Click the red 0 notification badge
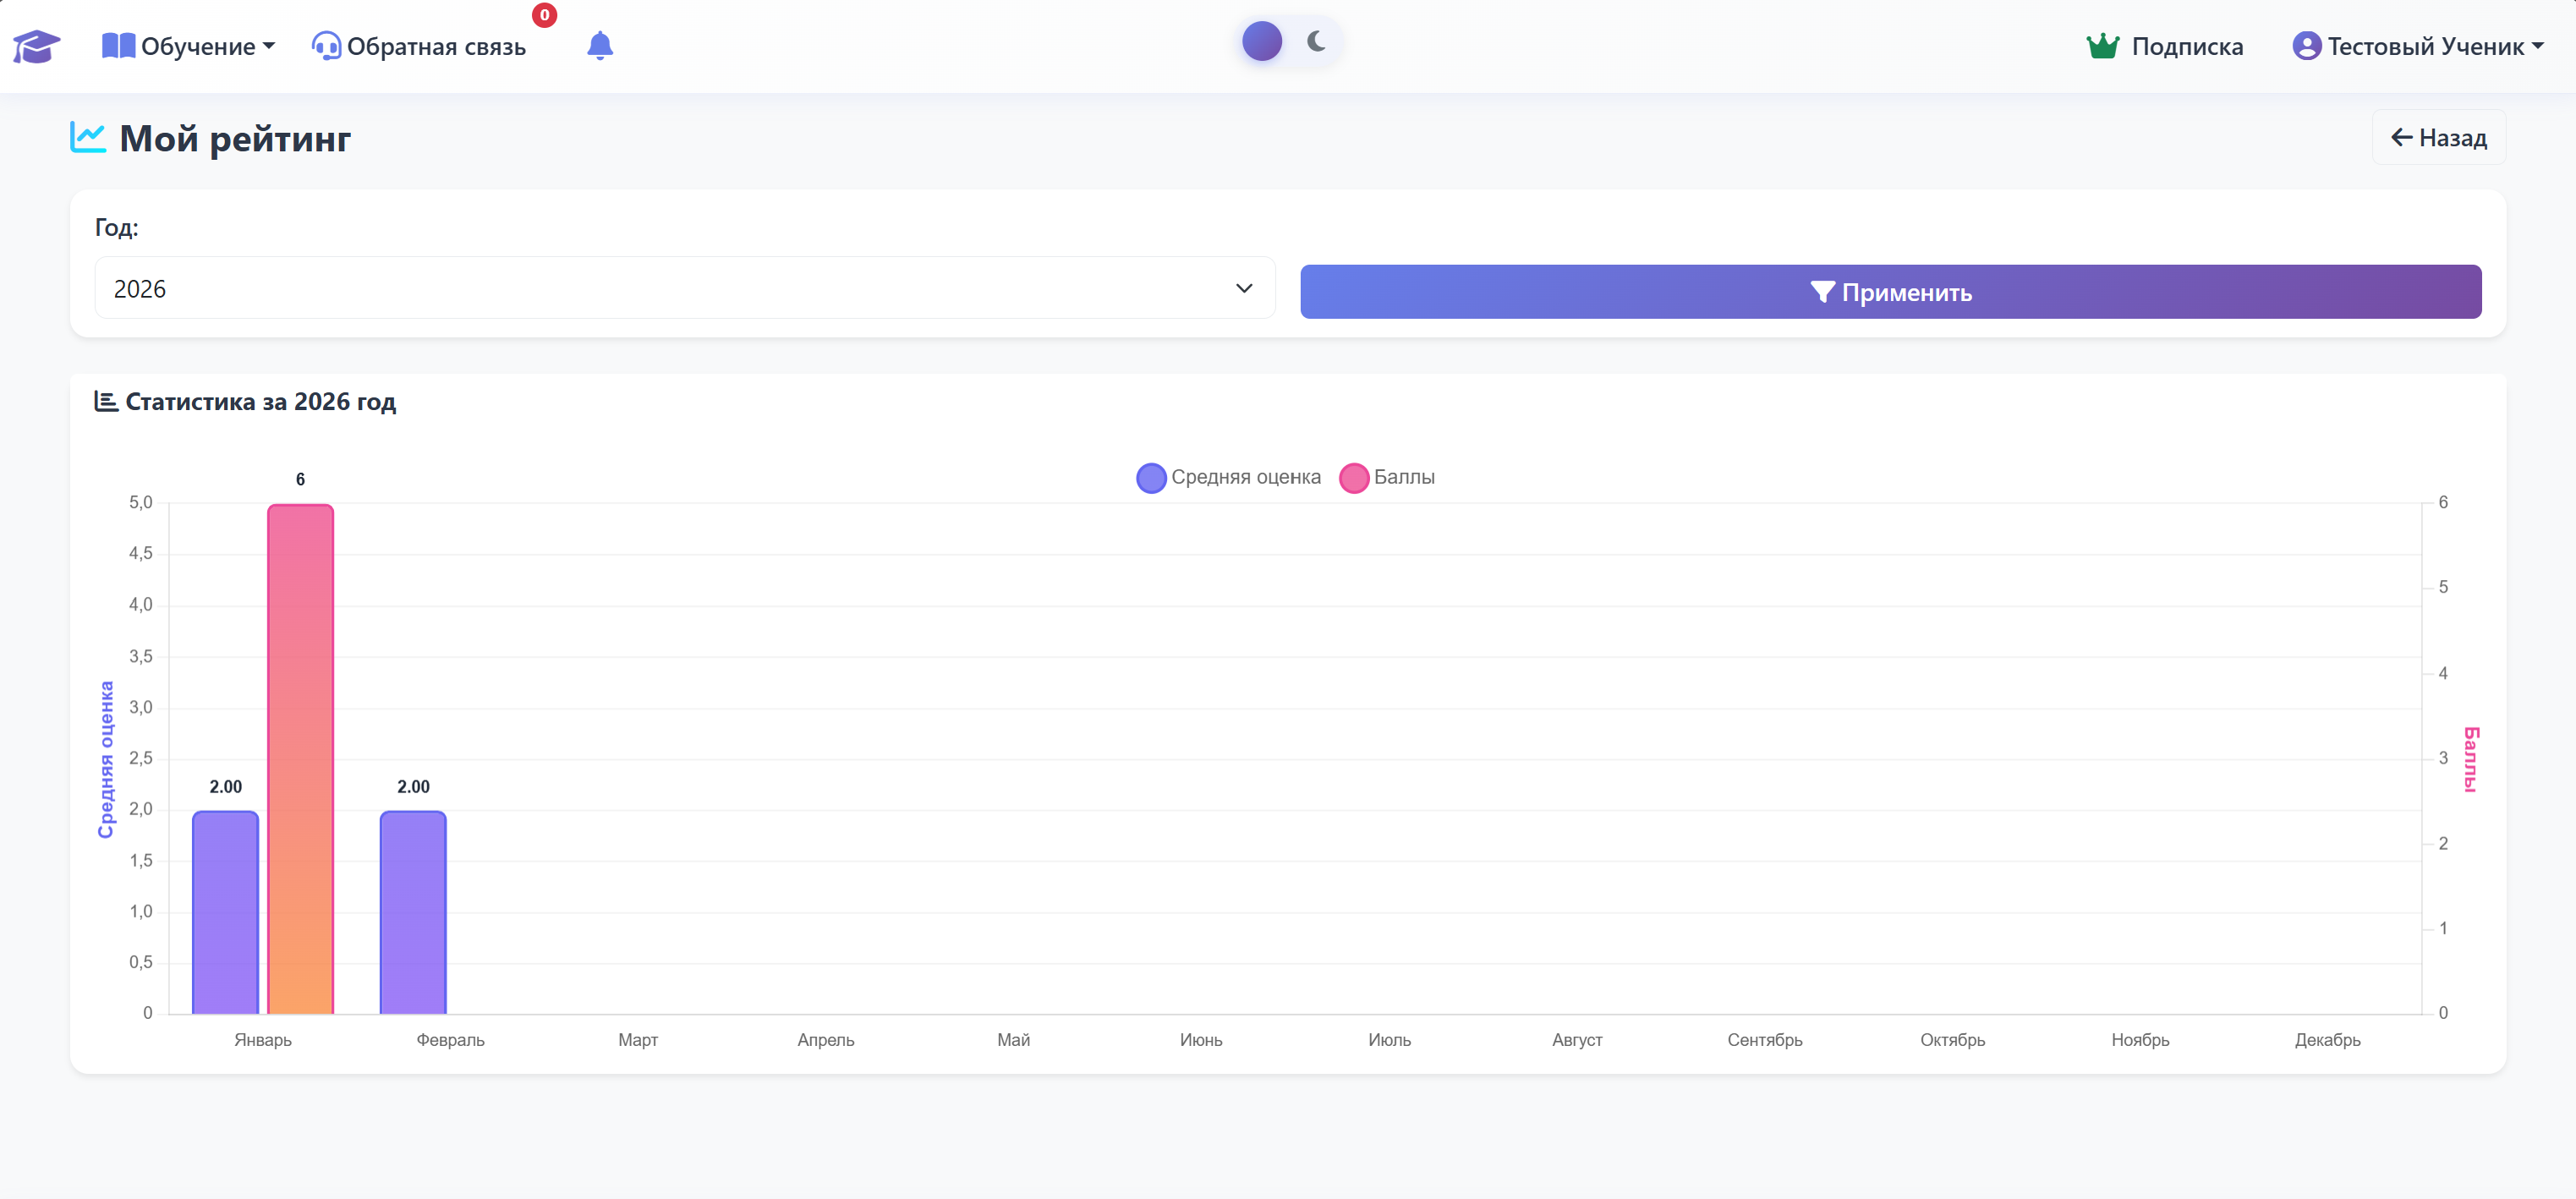 544,15
